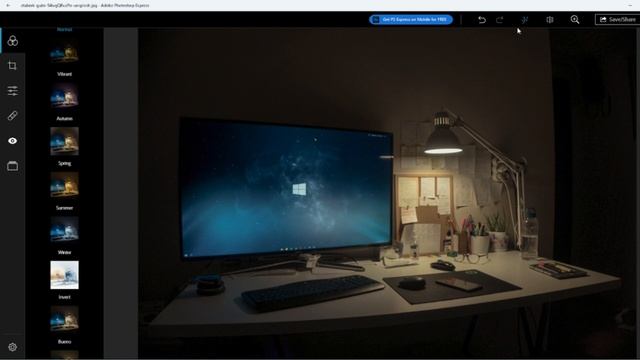Apply the Spring look thumbnail

click(x=64, y=141)
